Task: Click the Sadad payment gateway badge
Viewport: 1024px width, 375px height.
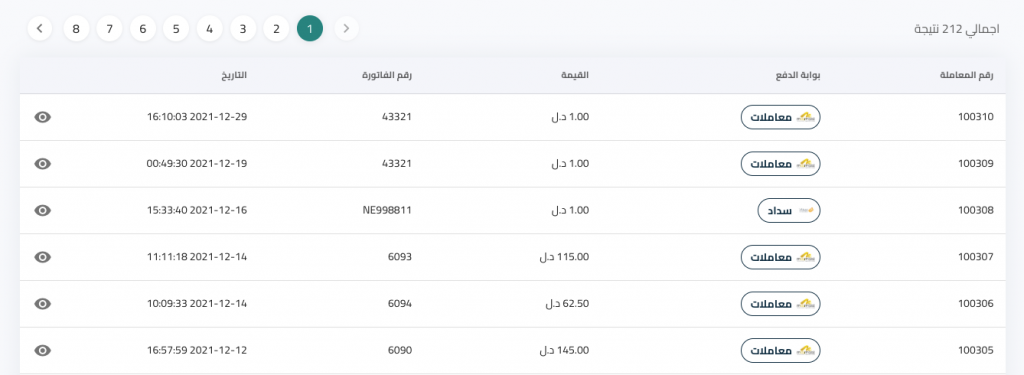Action: 789,210
